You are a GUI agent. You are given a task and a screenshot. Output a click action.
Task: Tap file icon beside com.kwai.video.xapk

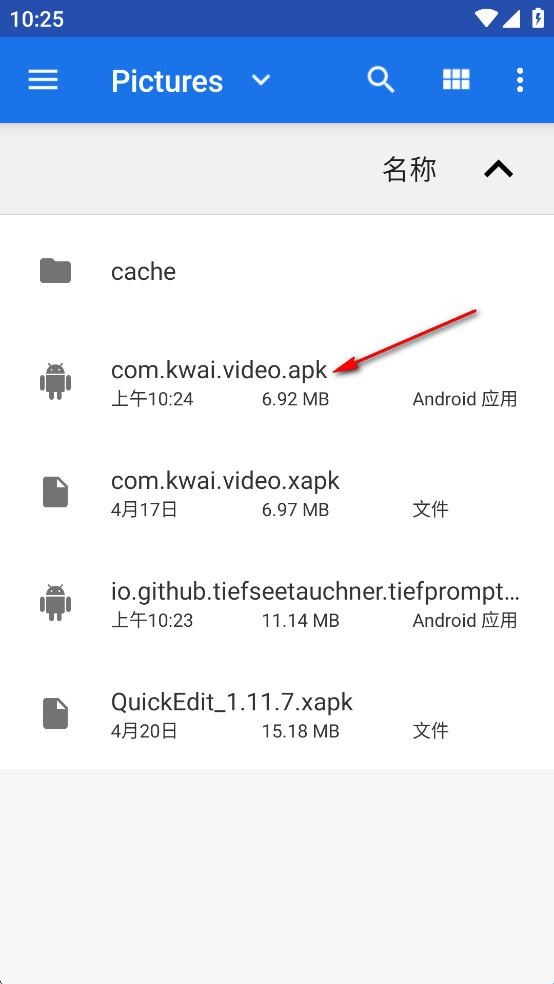click(55, 492)
